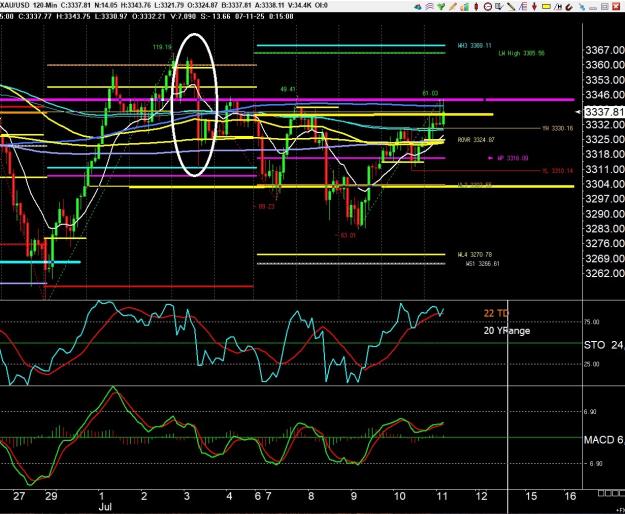This screenshot has height=514, width=625.
Task: Click date 29 on the time axis
Action: [51, 496]
